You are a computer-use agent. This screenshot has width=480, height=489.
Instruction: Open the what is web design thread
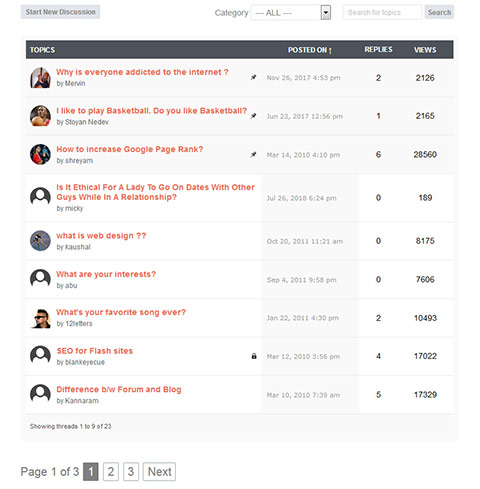[x=101, y=236]
